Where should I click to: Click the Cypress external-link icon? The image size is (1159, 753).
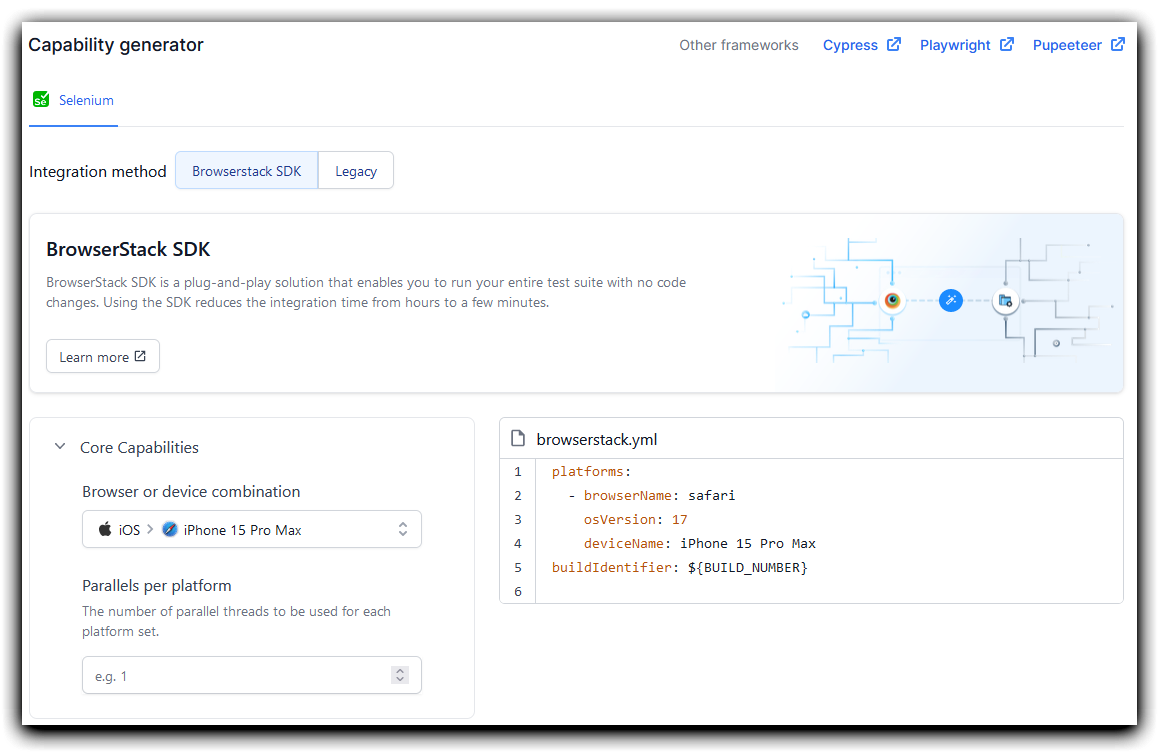pos(894,44)
